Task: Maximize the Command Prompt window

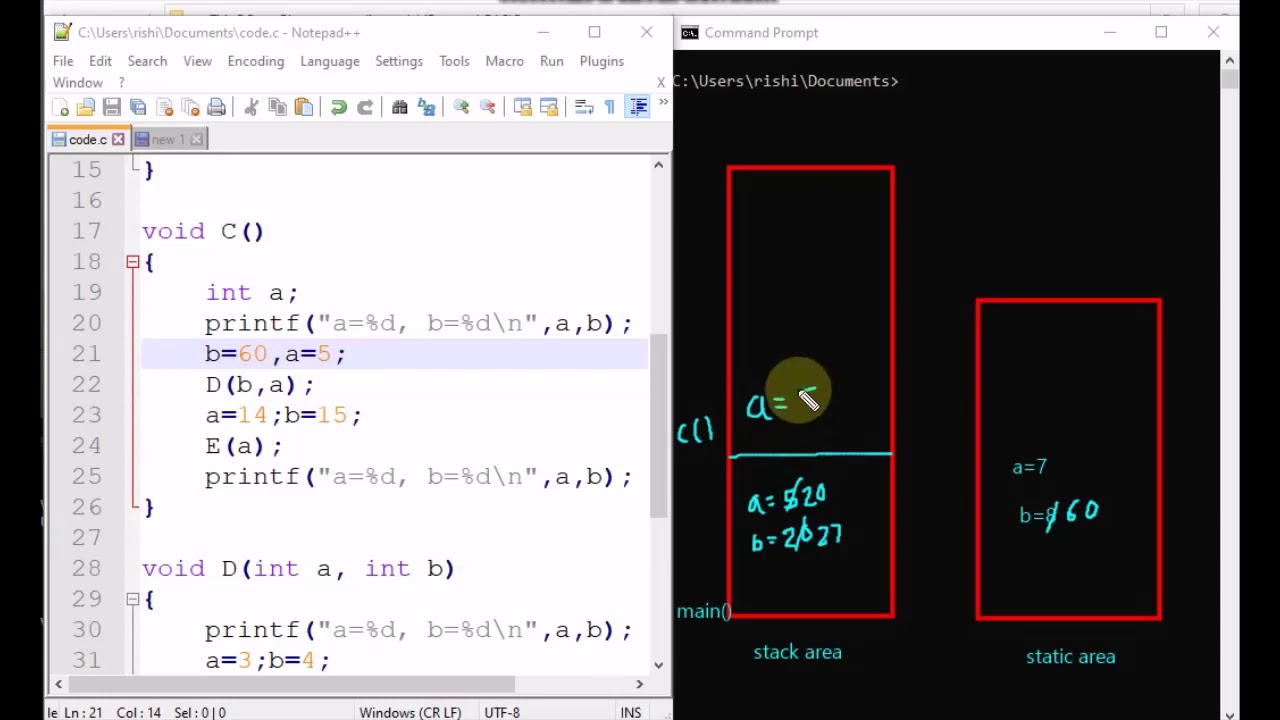Action: point(1161,32)
